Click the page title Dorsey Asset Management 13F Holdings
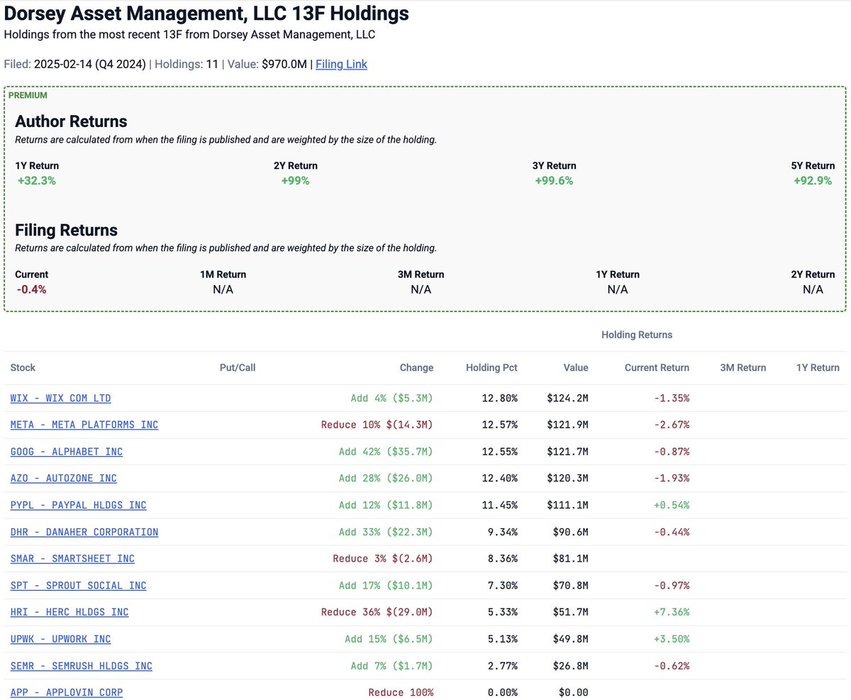This screenshot has width=851, height=700. coord(206,13)
